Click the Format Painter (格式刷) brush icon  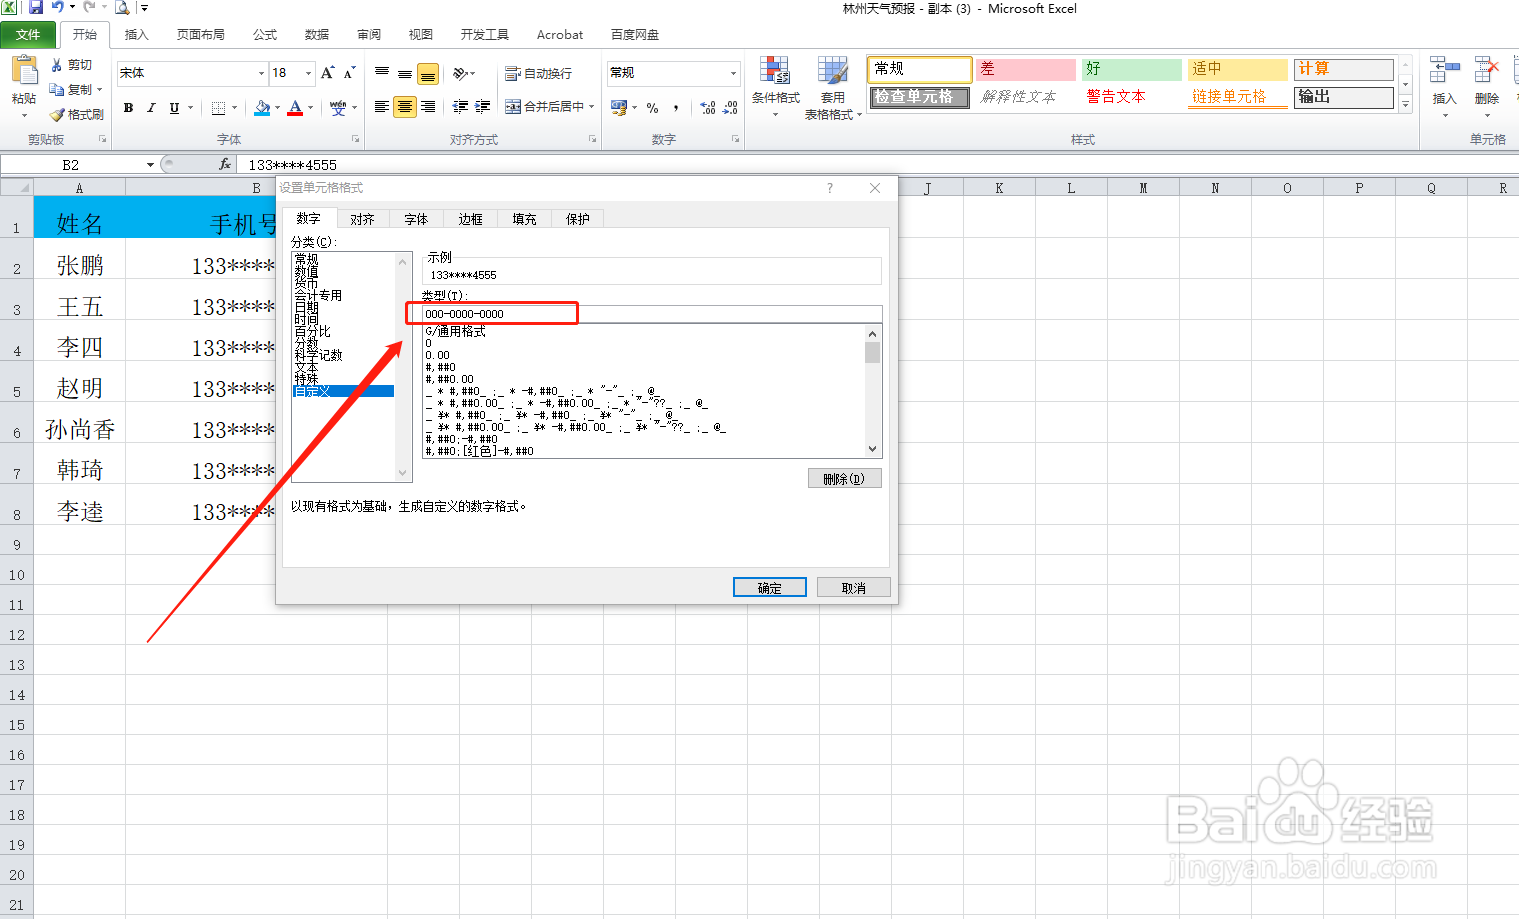[x=57, y=115]
